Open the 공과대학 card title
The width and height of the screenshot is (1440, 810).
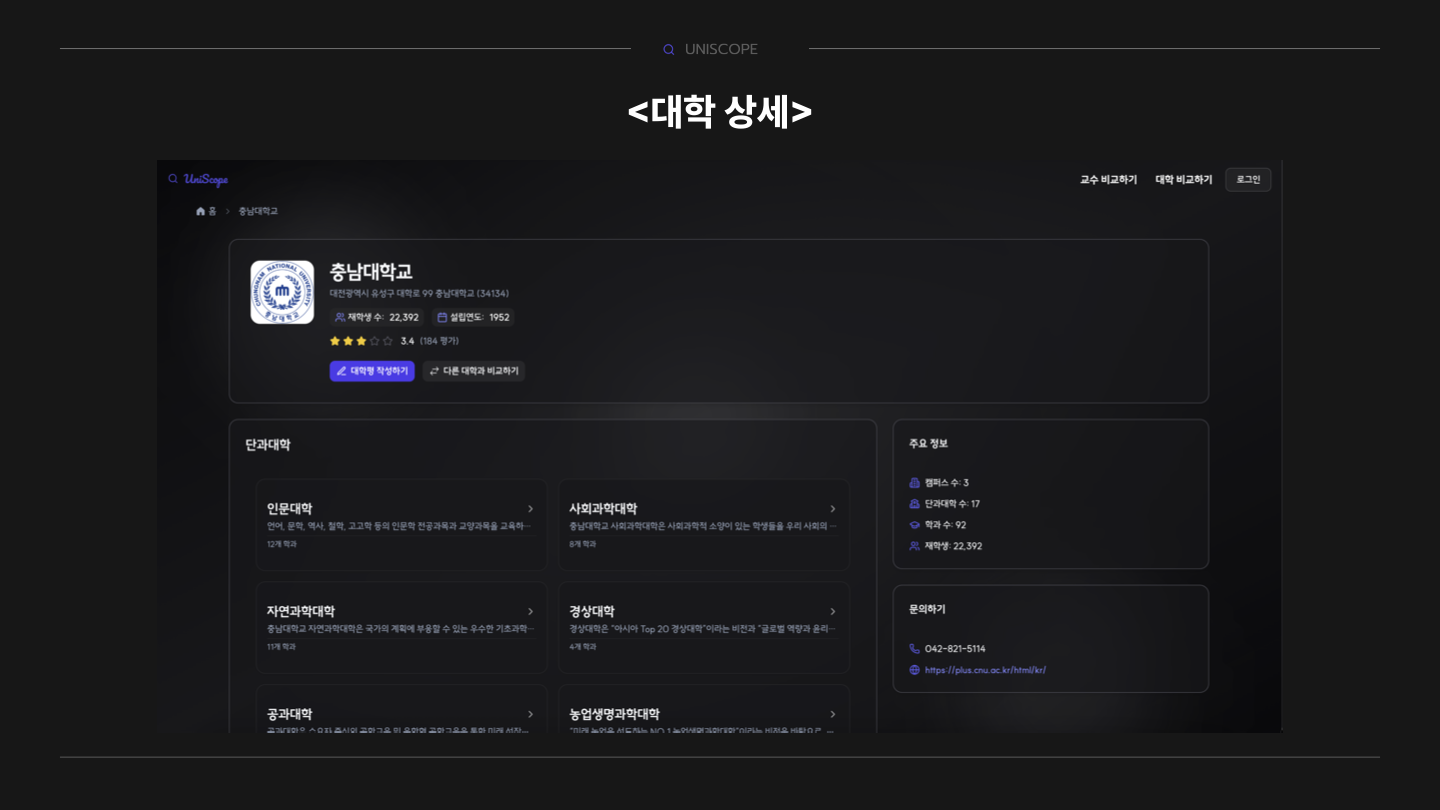(289, 715)
